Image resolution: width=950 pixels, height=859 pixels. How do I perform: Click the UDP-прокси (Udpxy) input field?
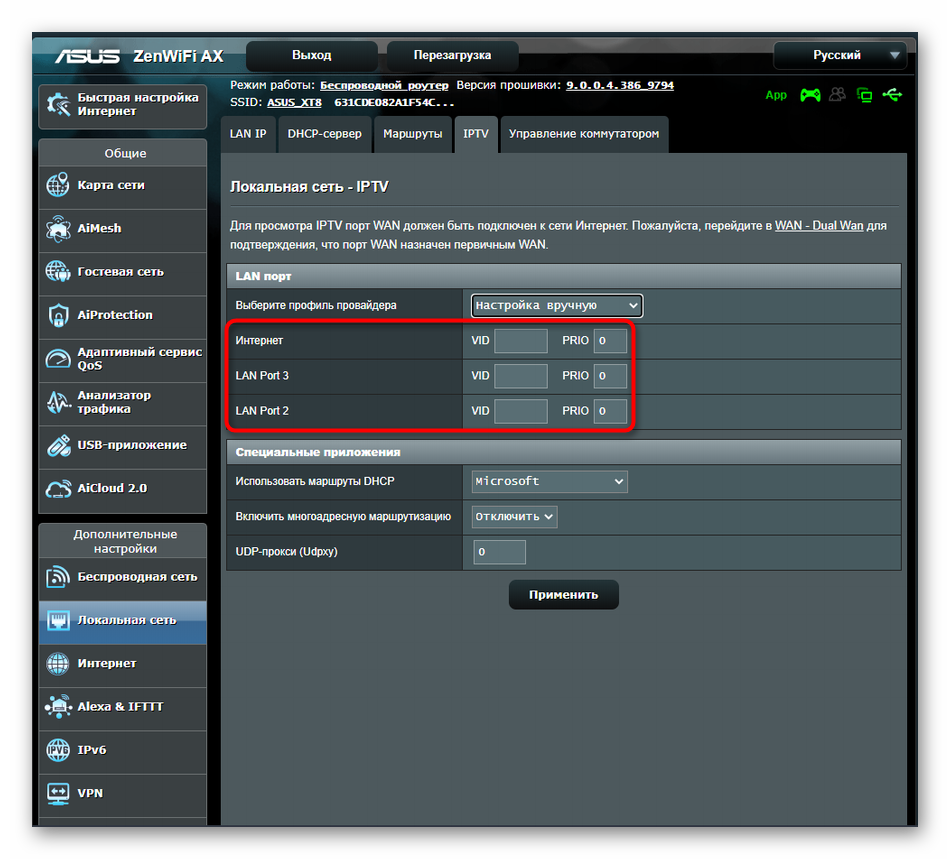tap(499, 552)
